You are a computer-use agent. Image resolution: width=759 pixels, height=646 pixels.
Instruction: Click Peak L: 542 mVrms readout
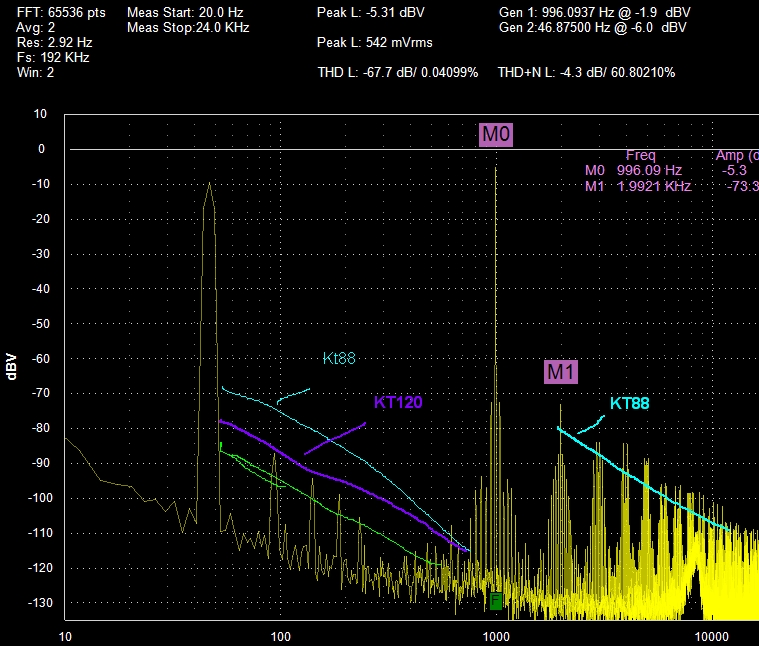pos(375,43)
